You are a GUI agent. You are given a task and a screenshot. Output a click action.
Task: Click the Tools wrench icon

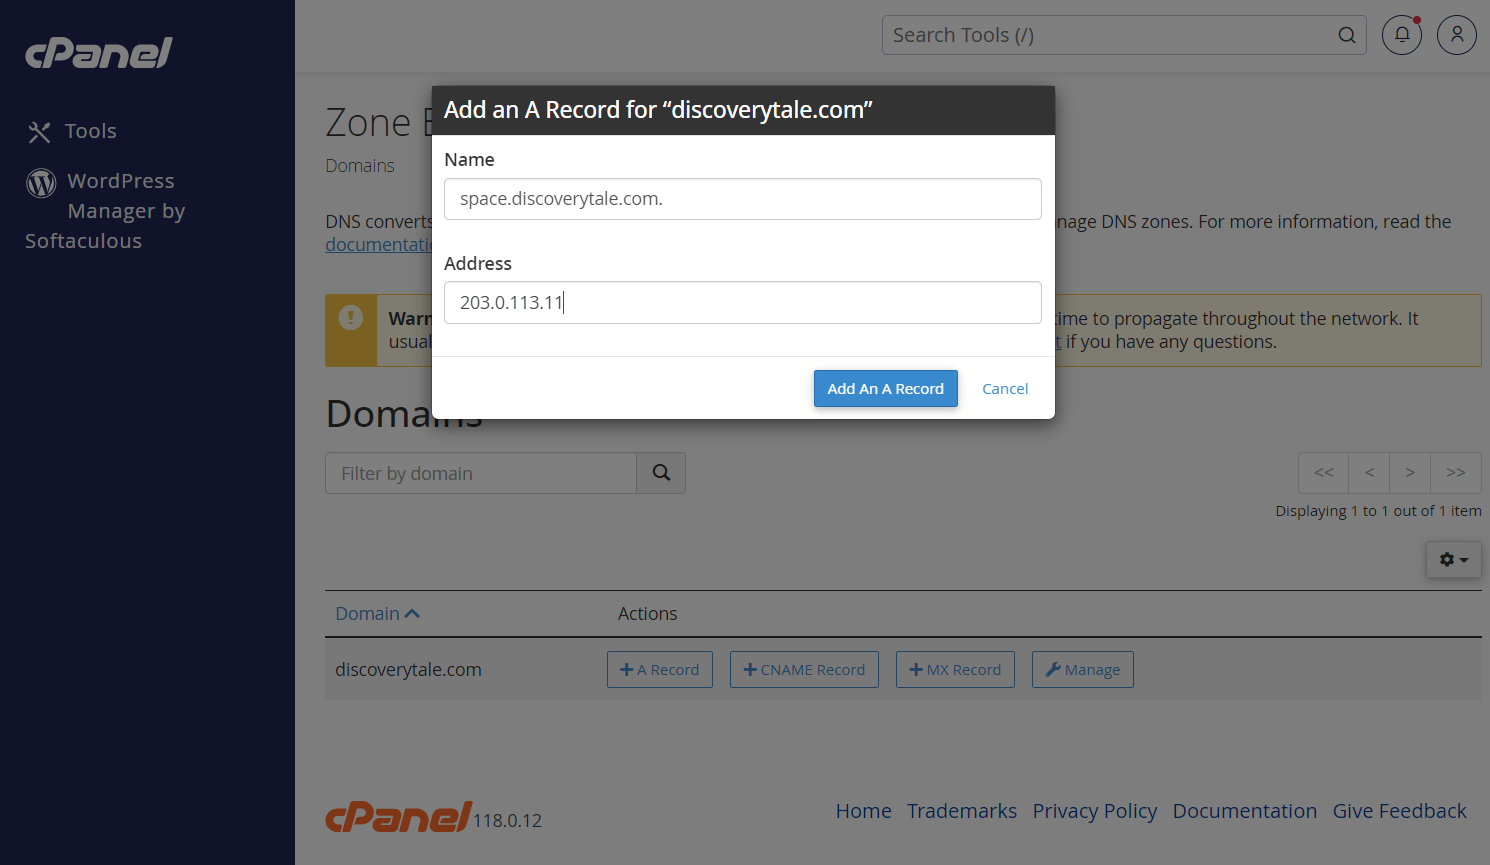click(x=39, y=132)
